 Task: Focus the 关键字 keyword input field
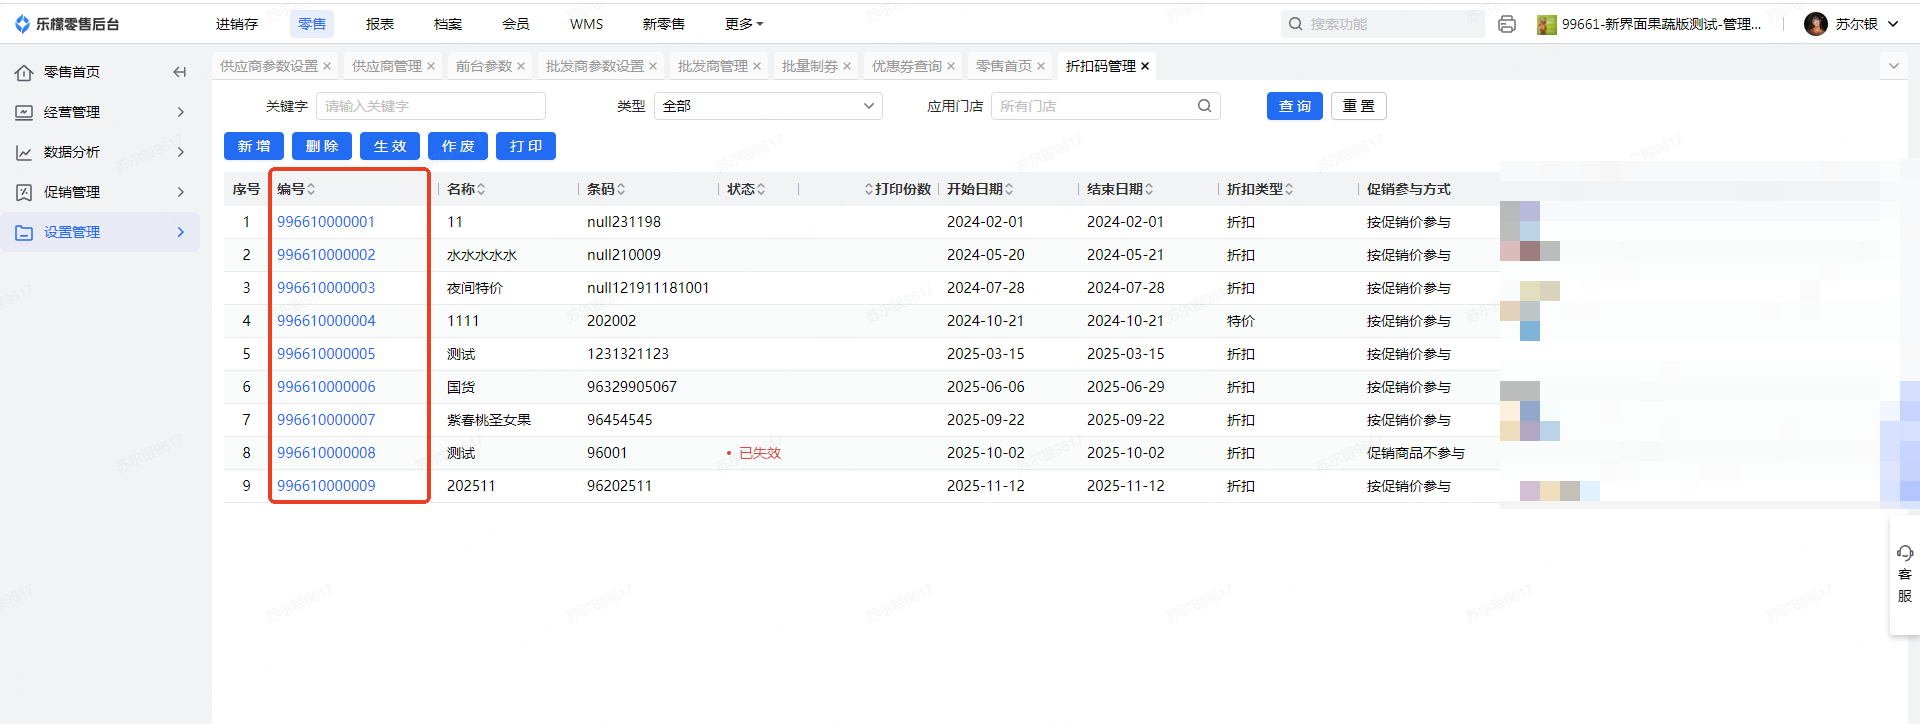431,106
